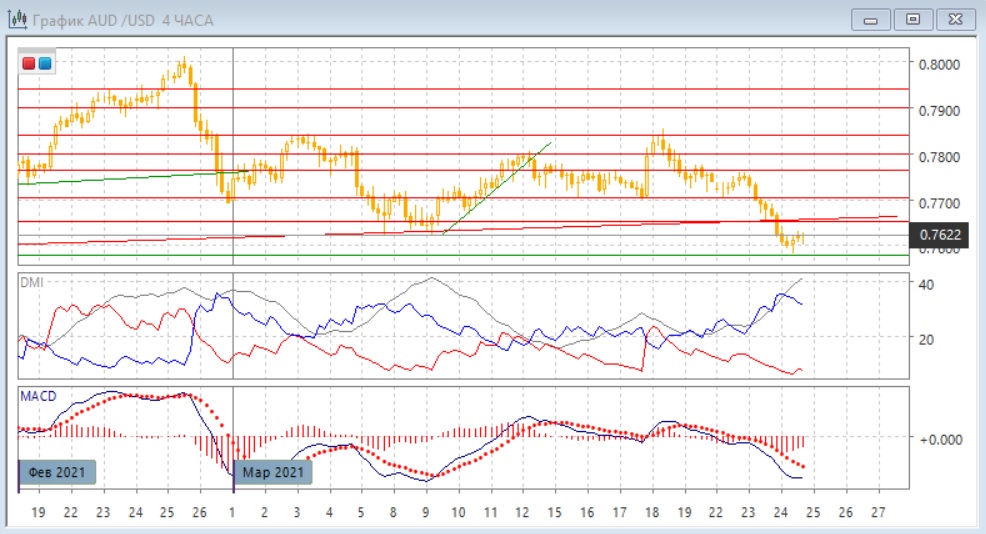This screenshot has width=986, height=534.
Task: Minimize the AUD/USD chart window
Action: (x=870, y=19)
